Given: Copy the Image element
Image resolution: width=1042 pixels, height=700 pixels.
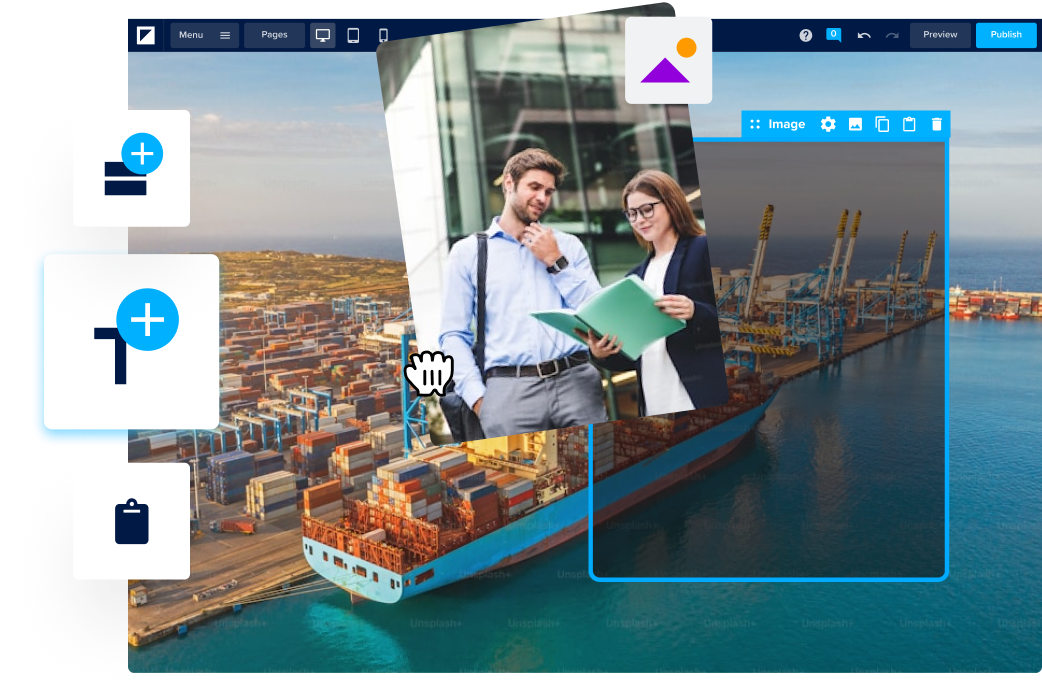Looking at the screenshot, I should click(x=882, y=124).
